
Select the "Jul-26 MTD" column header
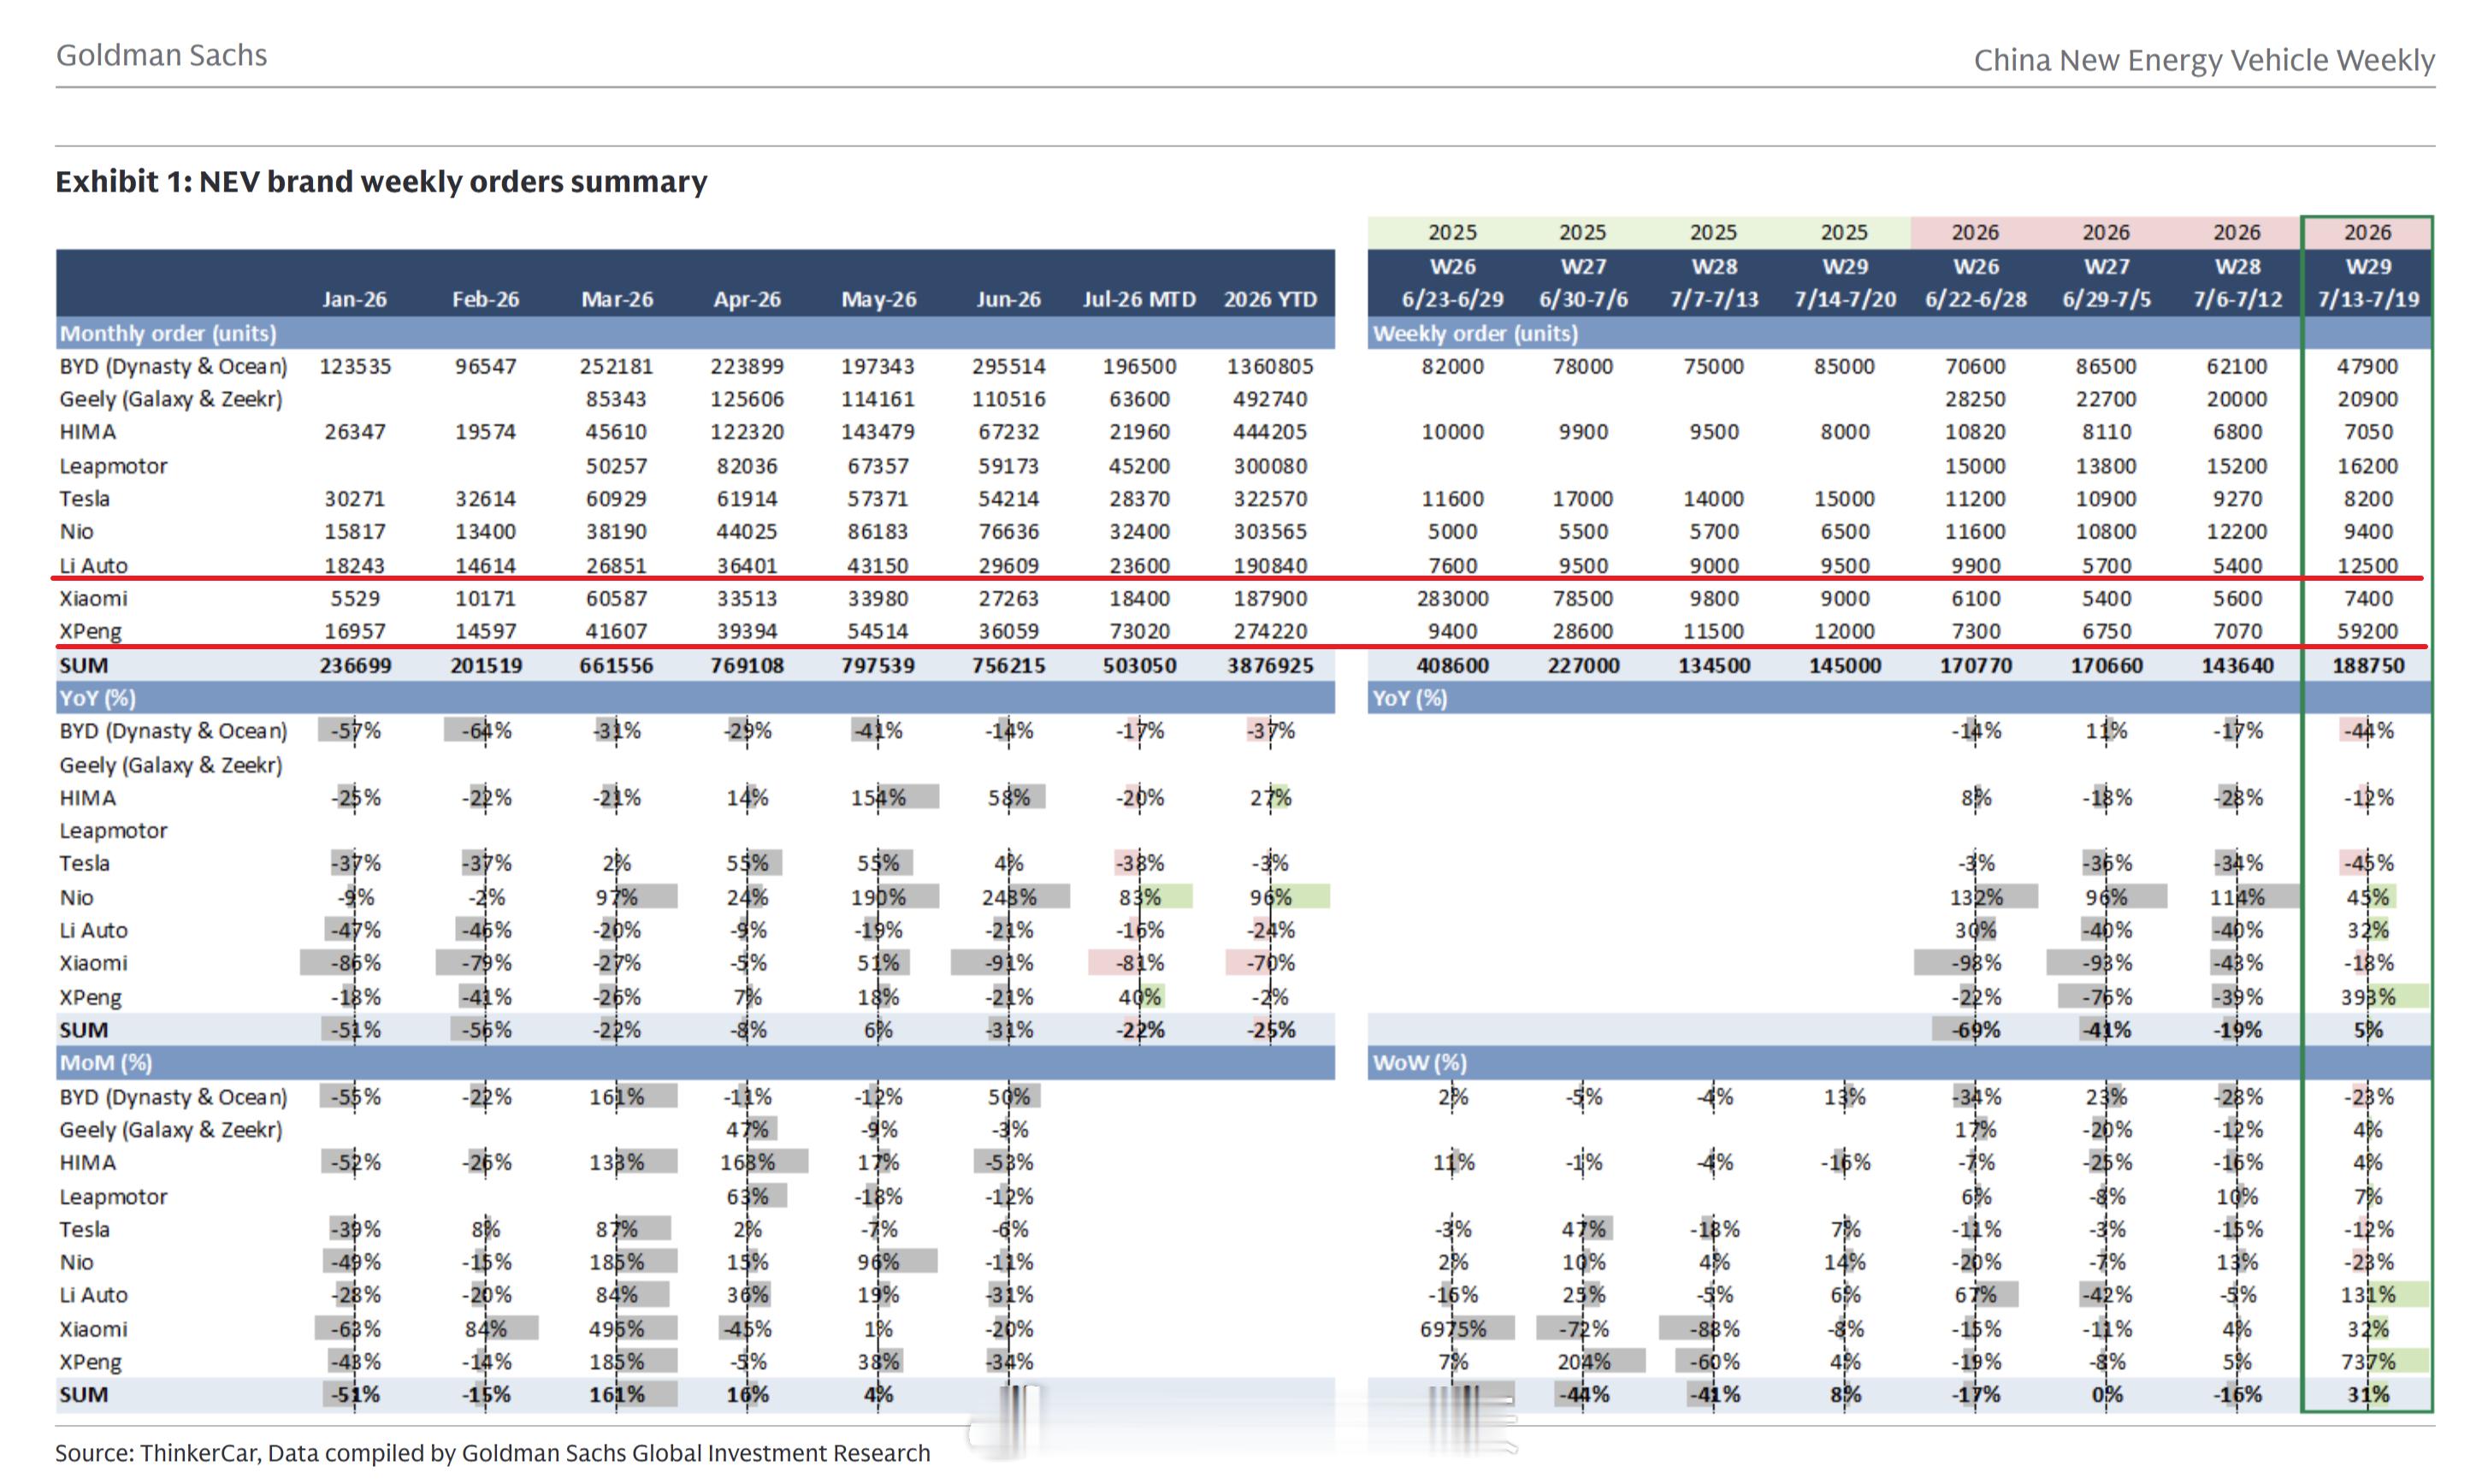click(x=1139, y=299)
